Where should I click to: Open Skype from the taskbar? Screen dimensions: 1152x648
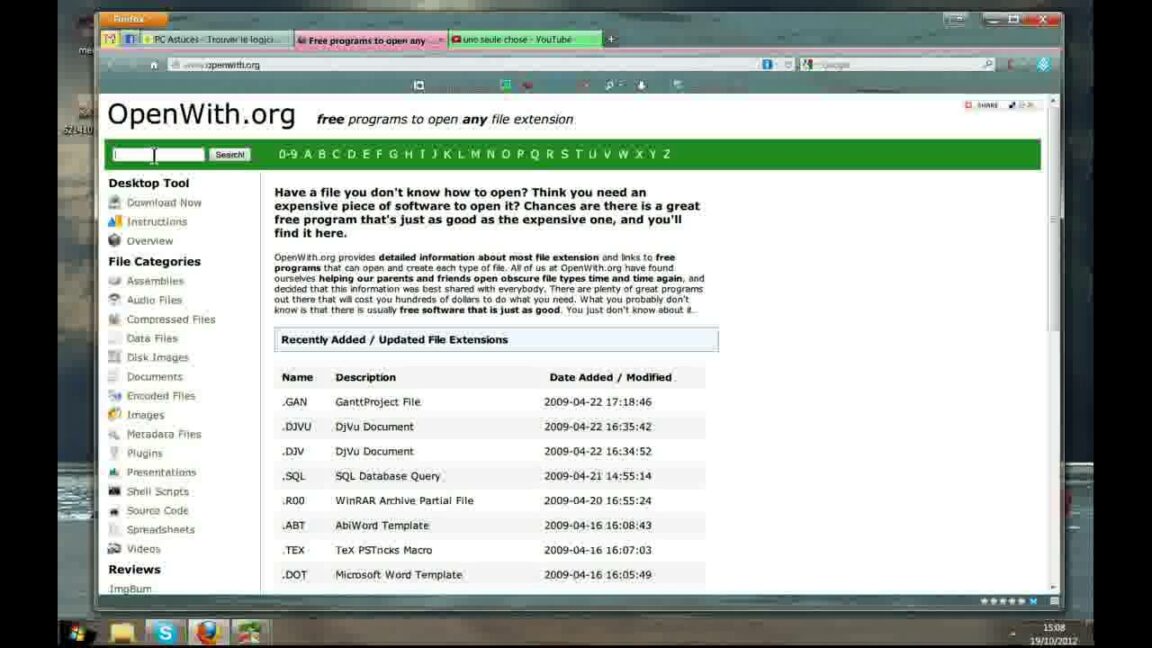[x=164, y=632]
